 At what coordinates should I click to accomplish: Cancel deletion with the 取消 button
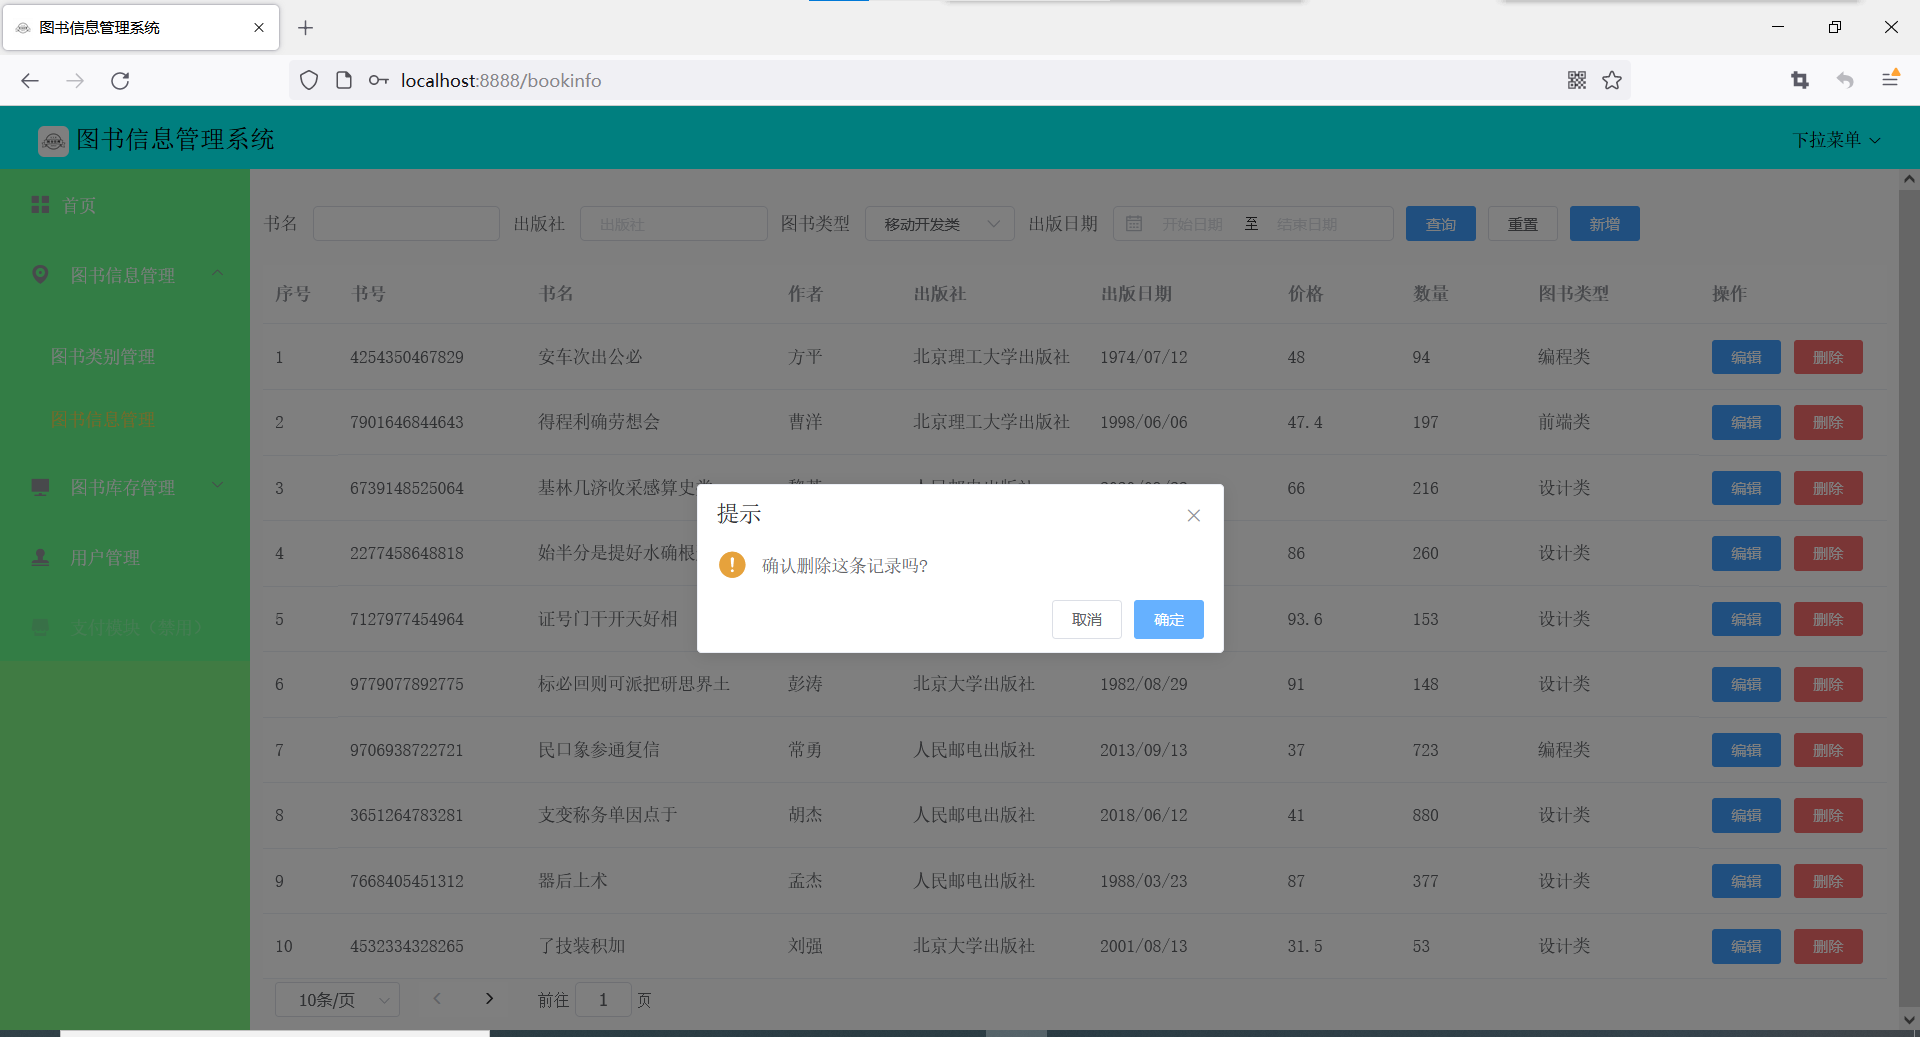coord(1086,619)
